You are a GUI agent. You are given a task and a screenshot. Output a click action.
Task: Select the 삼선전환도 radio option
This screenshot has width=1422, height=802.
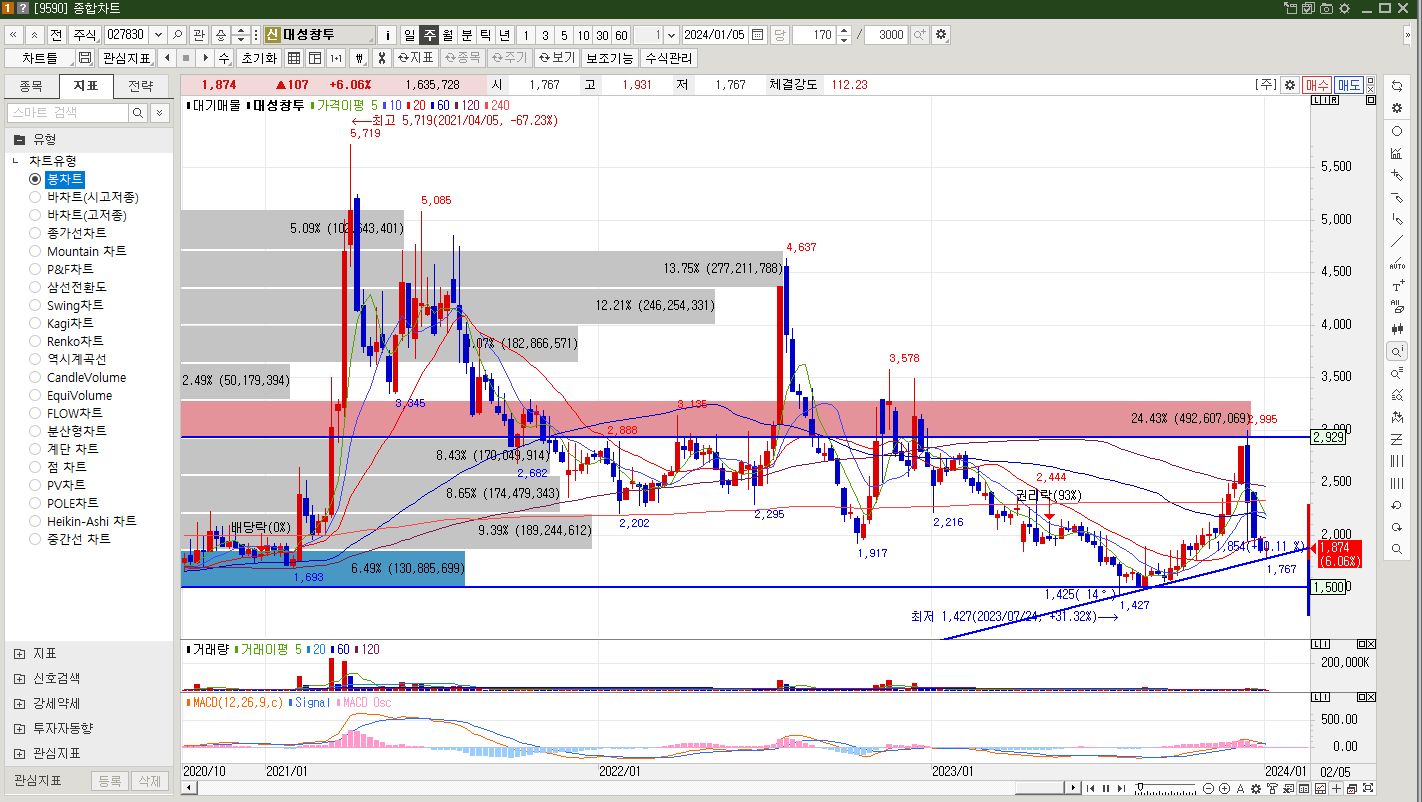pos(35,287)
